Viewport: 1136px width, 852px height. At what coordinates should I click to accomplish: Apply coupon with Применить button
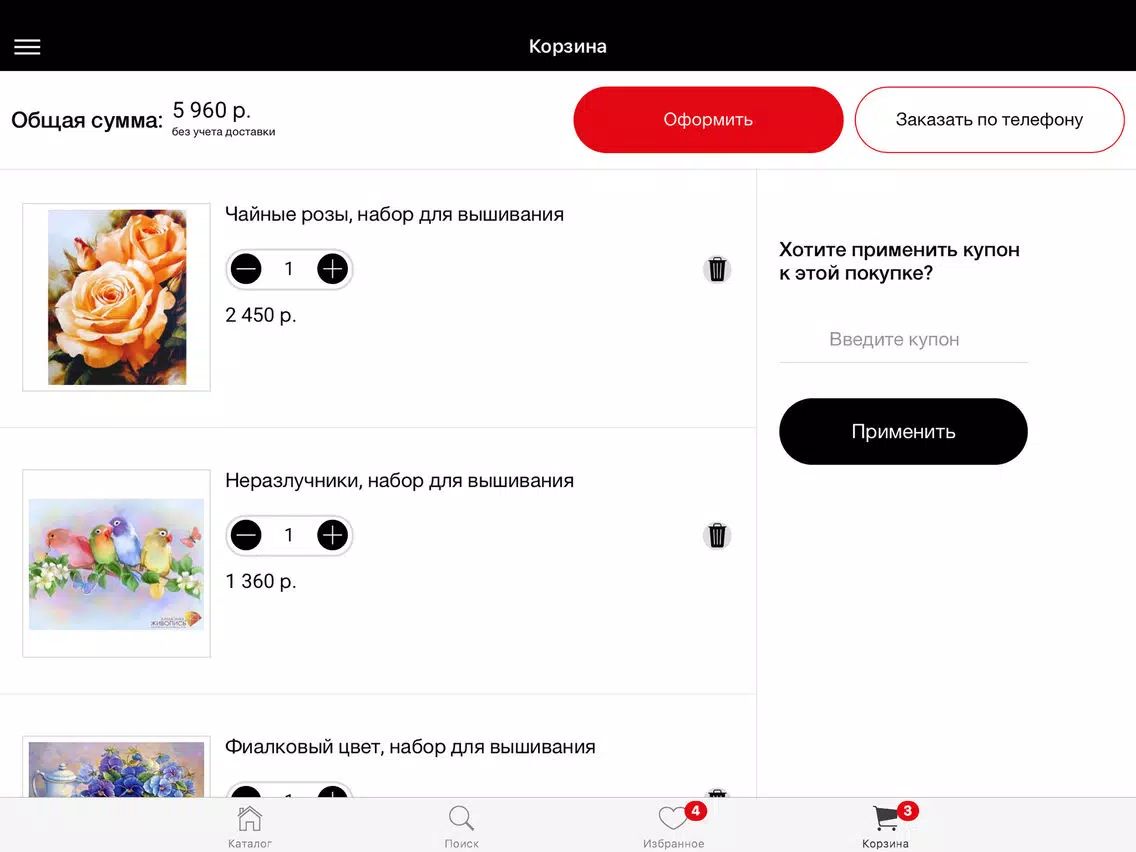(903, 431)
